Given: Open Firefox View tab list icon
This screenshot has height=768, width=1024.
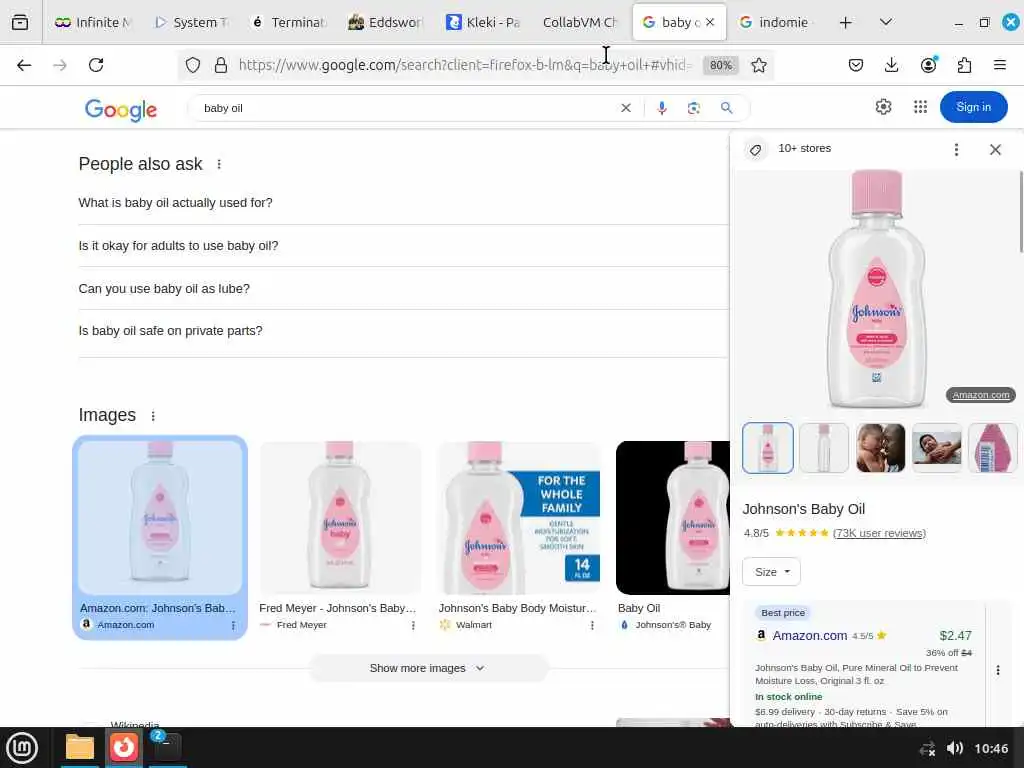Looking at the screenshot, I should tap(20, 22).
